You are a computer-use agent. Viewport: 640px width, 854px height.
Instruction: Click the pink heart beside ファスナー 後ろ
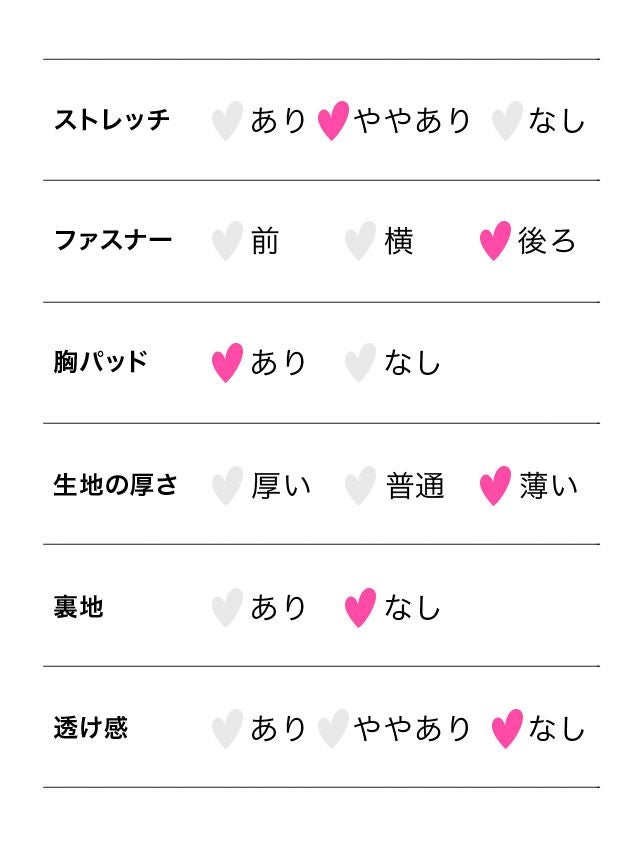[495, 241]
